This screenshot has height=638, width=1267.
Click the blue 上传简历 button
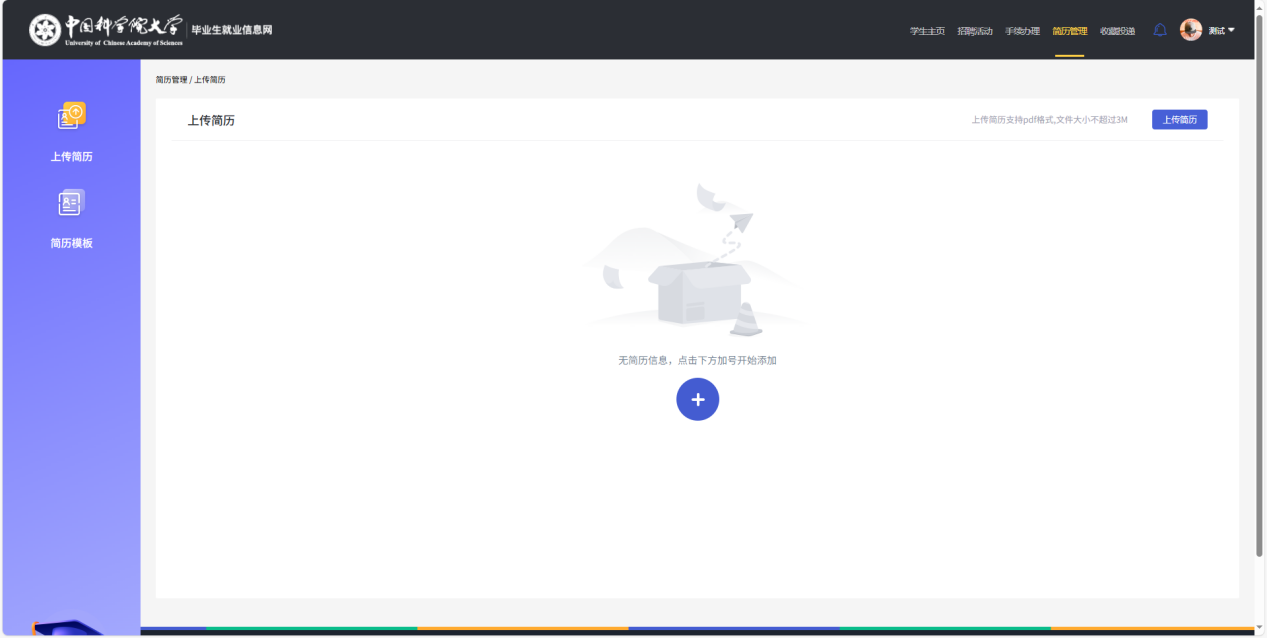(x=1180, y=120)
